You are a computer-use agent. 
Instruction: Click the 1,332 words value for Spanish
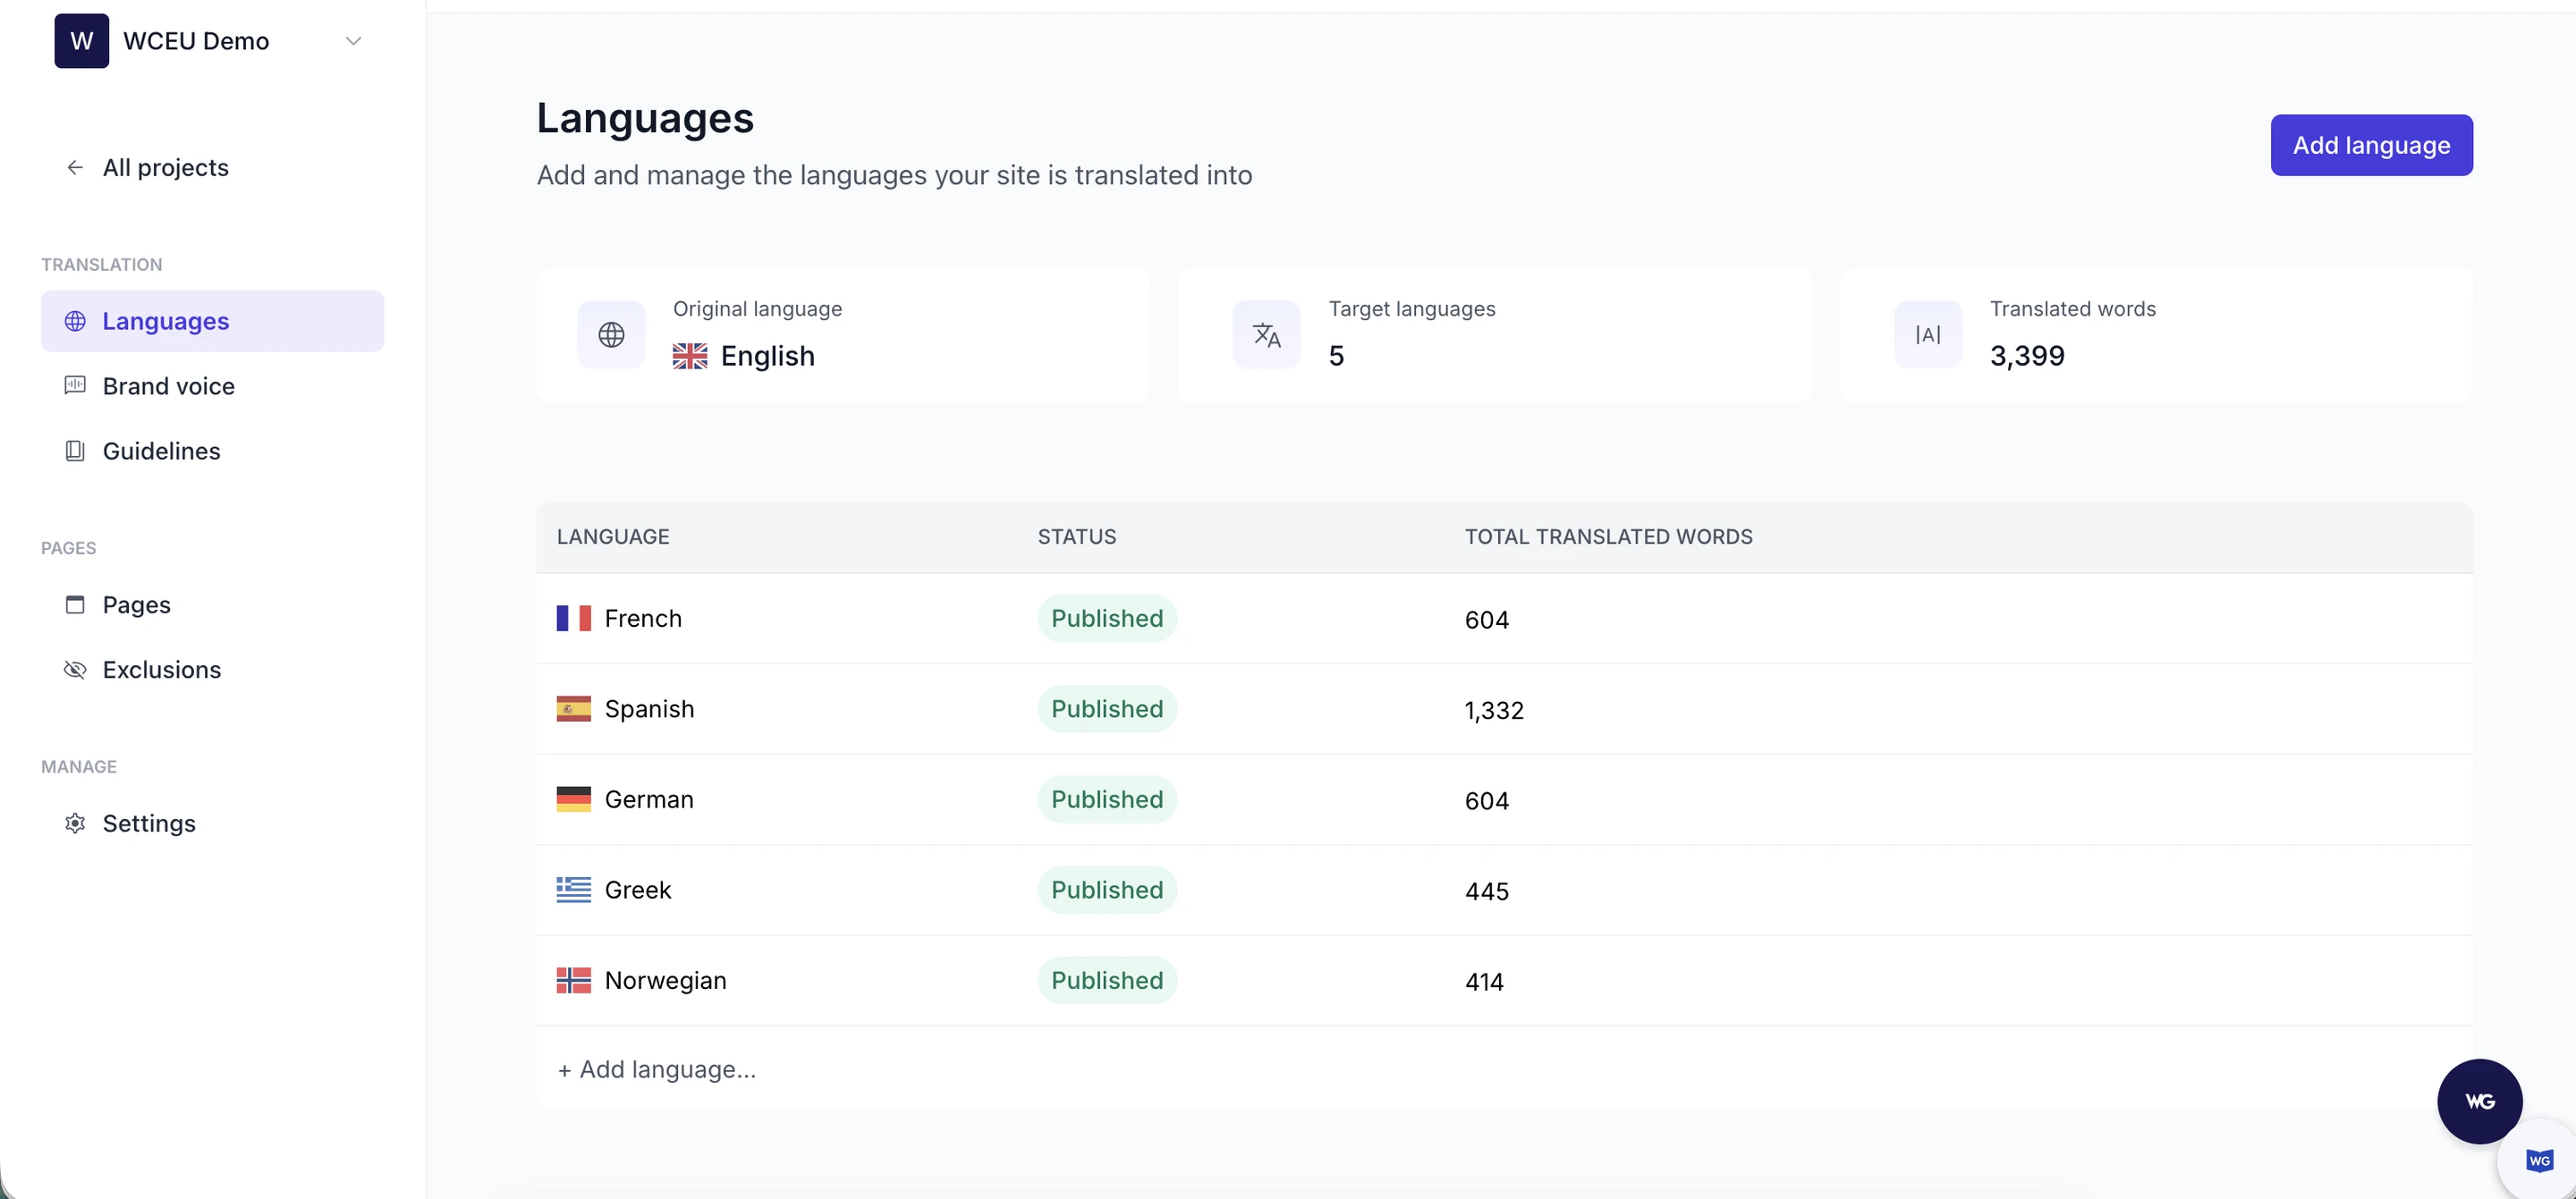coord(1494,710)
